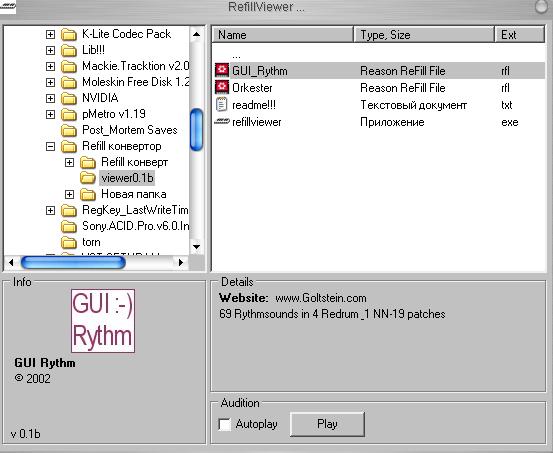Select the torn folder label
This screenshot has width=553, height=453.
click(x=91, y=242)
